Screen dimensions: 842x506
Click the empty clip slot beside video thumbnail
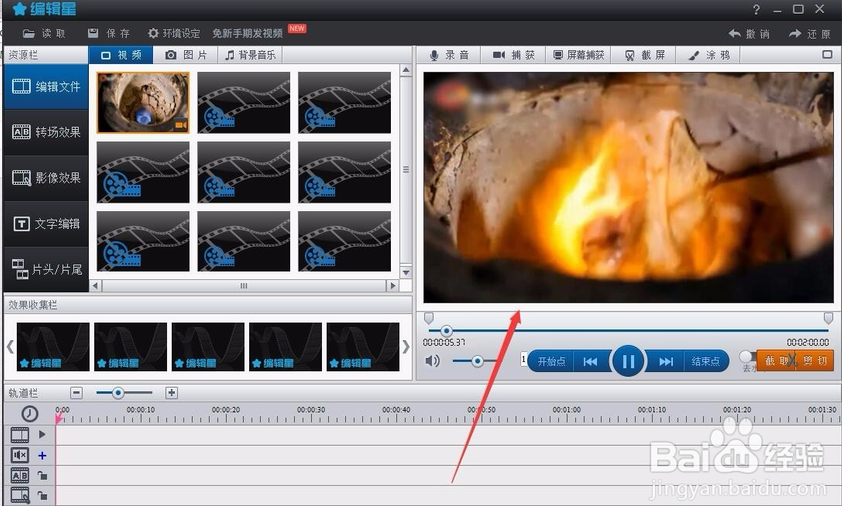(x=244, y=102)
